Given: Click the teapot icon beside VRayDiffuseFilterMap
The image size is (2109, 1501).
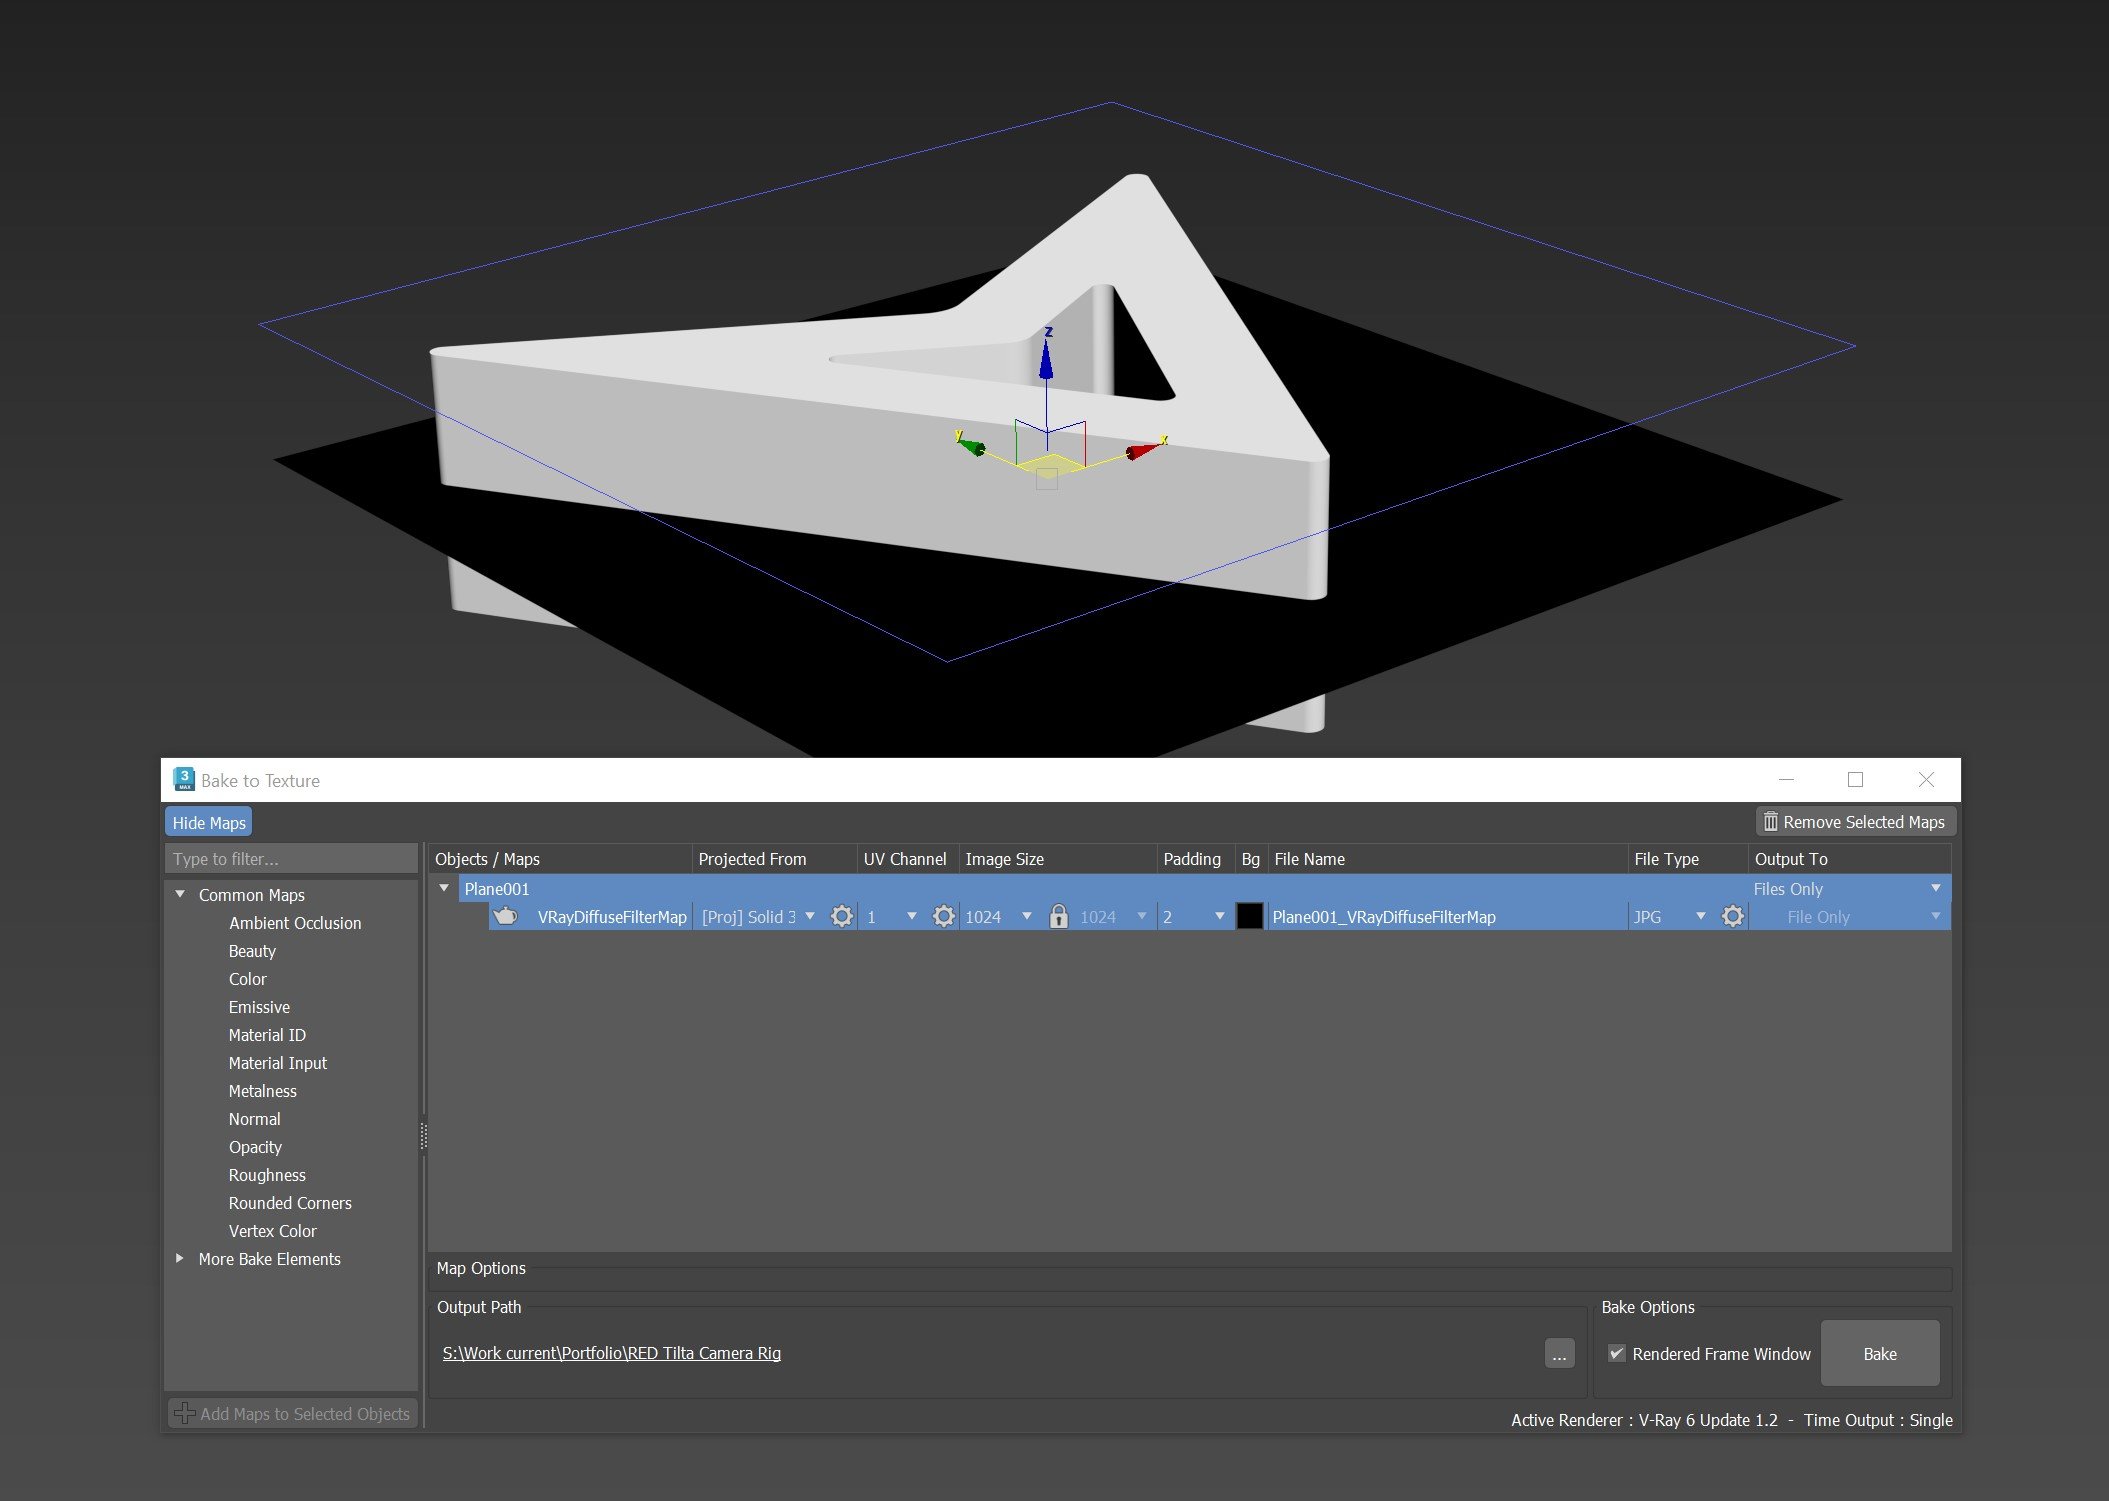Looking at the screenshot, I should coord(506,916).
